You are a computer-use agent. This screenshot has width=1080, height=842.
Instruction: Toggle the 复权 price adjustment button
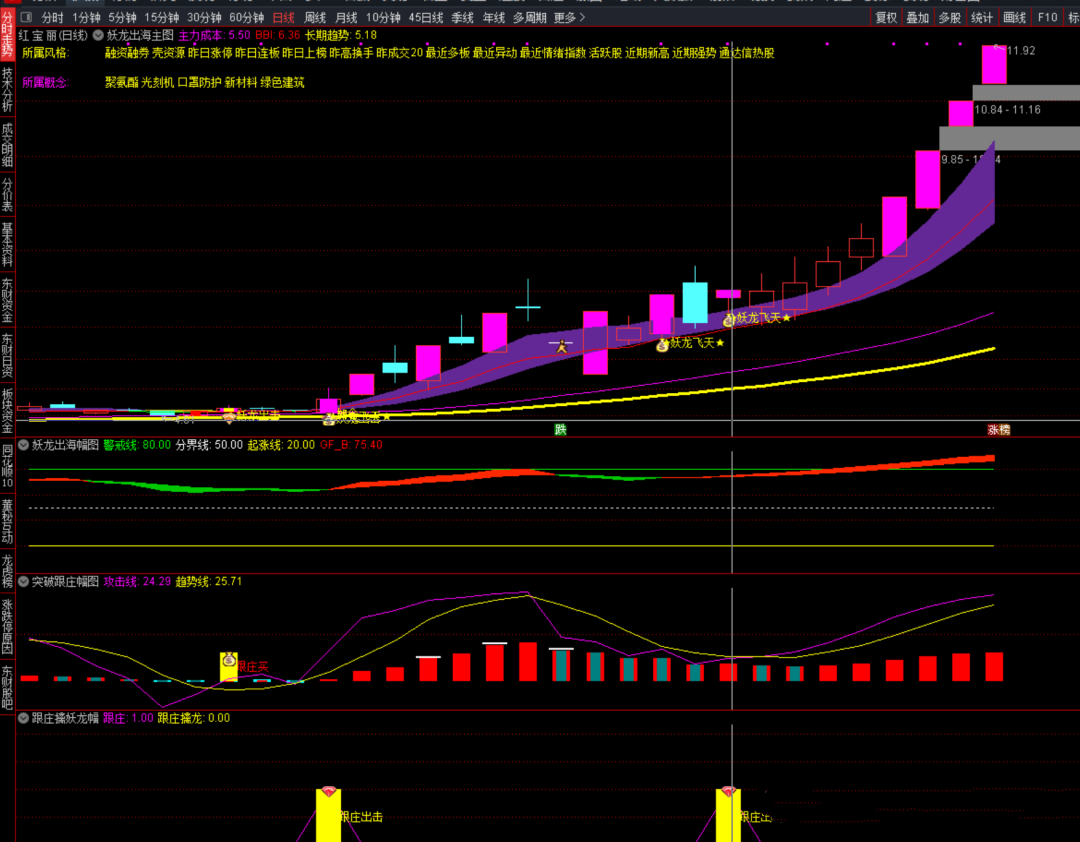(886, 17)
